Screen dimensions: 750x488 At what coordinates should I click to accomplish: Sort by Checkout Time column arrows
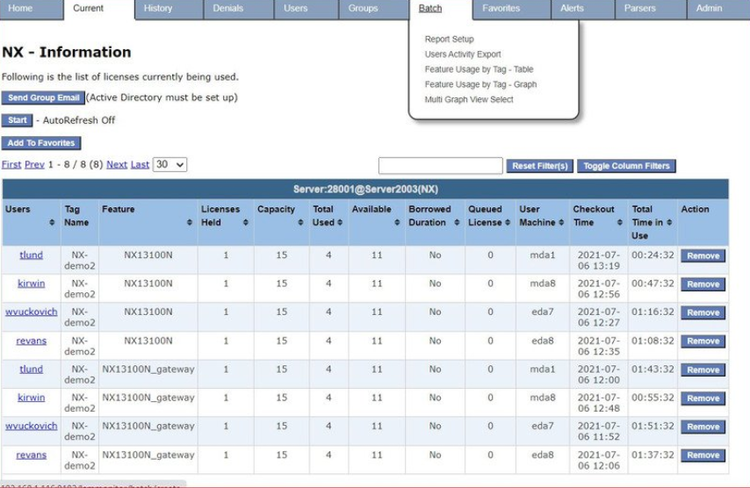pyautogui.click(x=620, y=222)
